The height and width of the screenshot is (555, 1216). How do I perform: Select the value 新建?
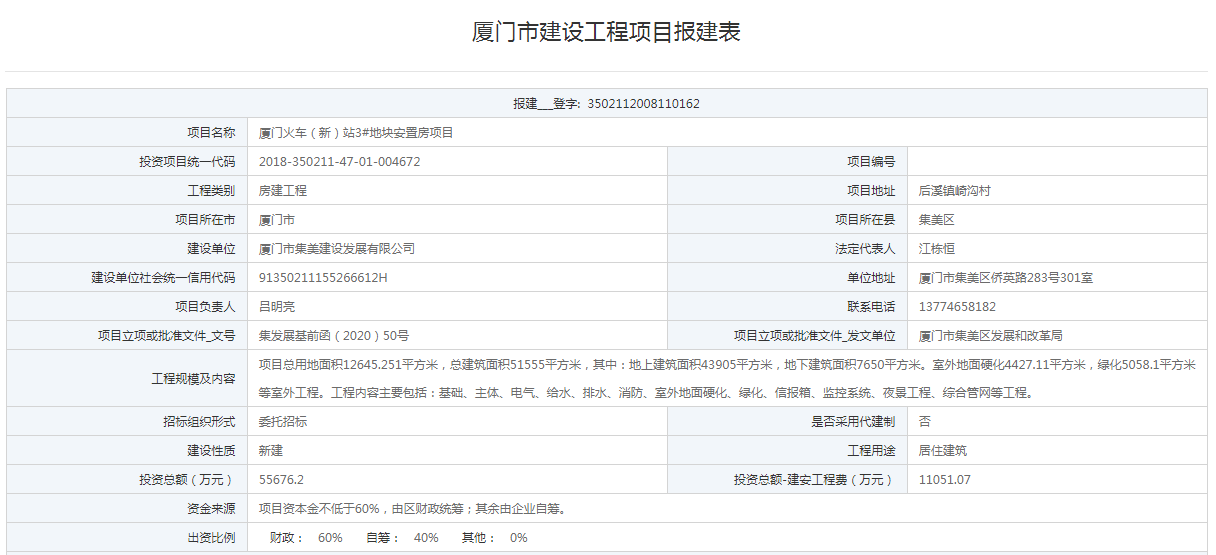271,451
